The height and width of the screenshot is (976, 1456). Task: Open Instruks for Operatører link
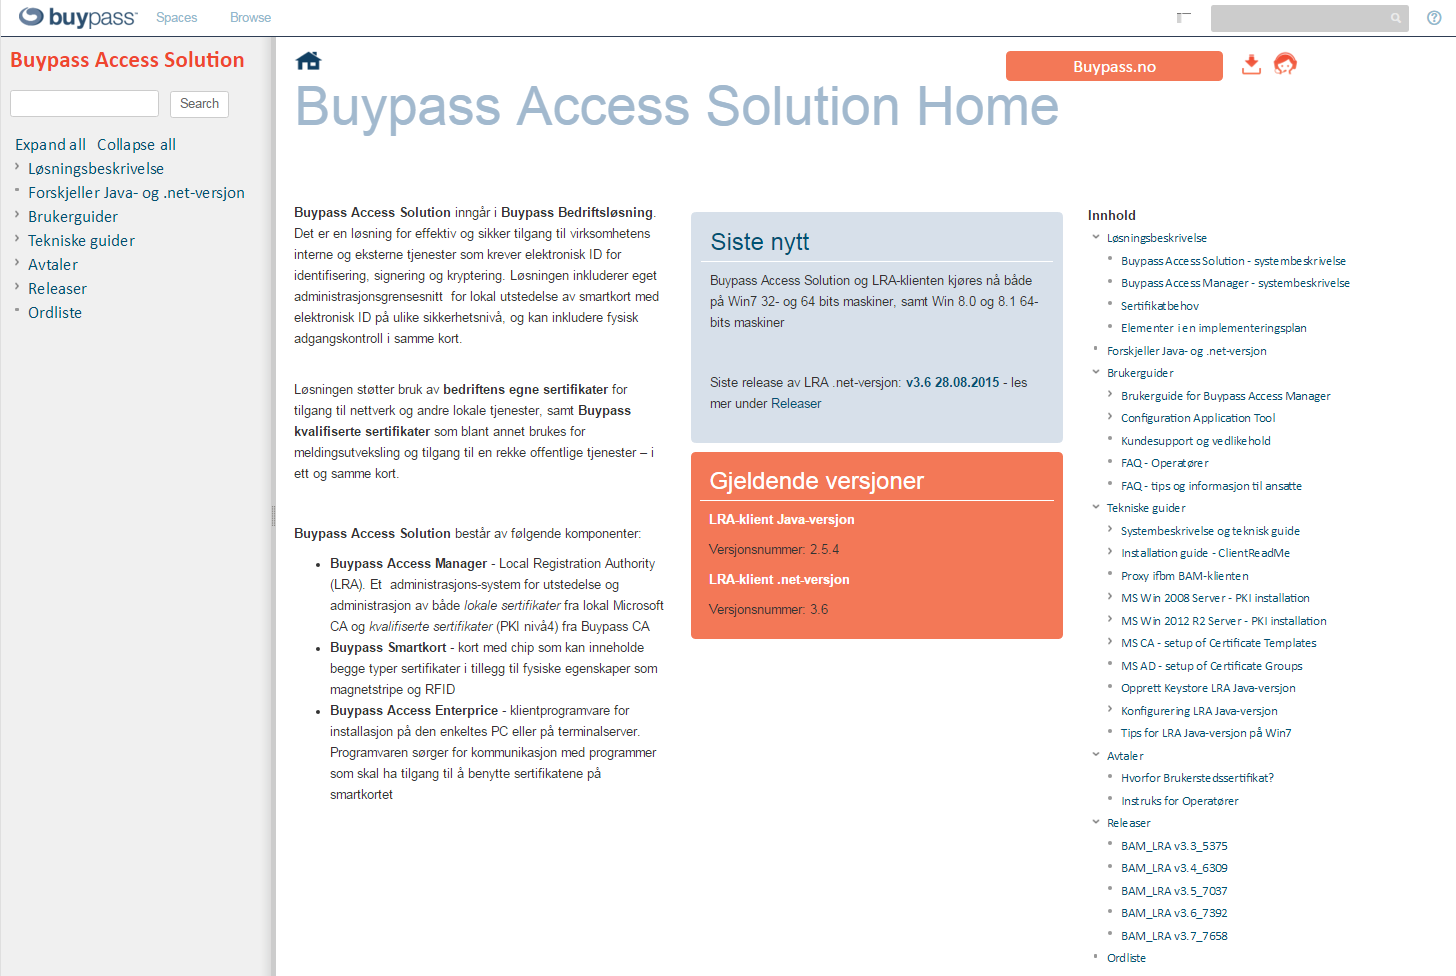pos(1180,801)
